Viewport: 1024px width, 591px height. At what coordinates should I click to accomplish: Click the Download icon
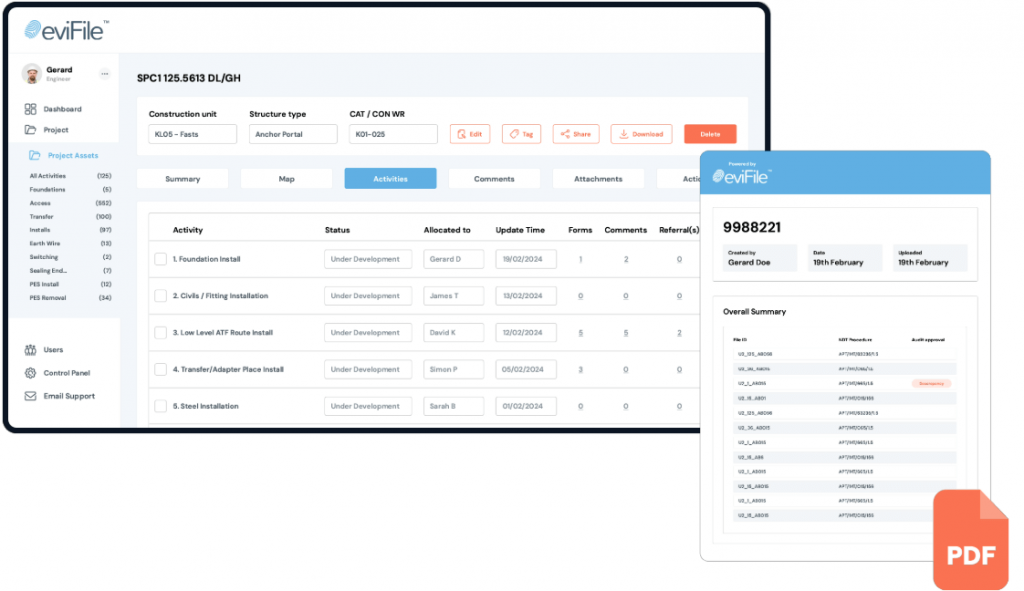[624, 133]
